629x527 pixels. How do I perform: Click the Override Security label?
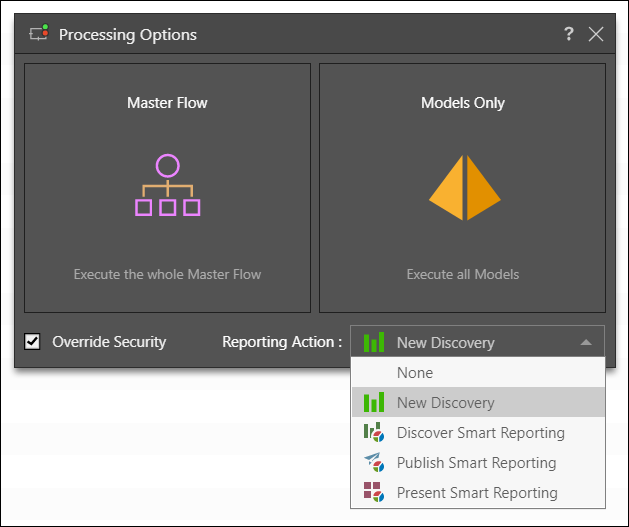click(x=109, y=342)
